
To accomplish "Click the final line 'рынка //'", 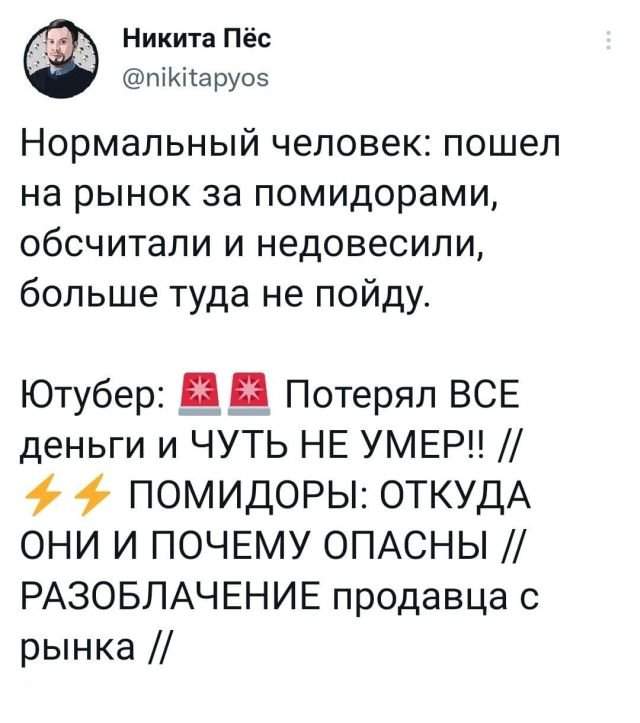I will [95, 648].
